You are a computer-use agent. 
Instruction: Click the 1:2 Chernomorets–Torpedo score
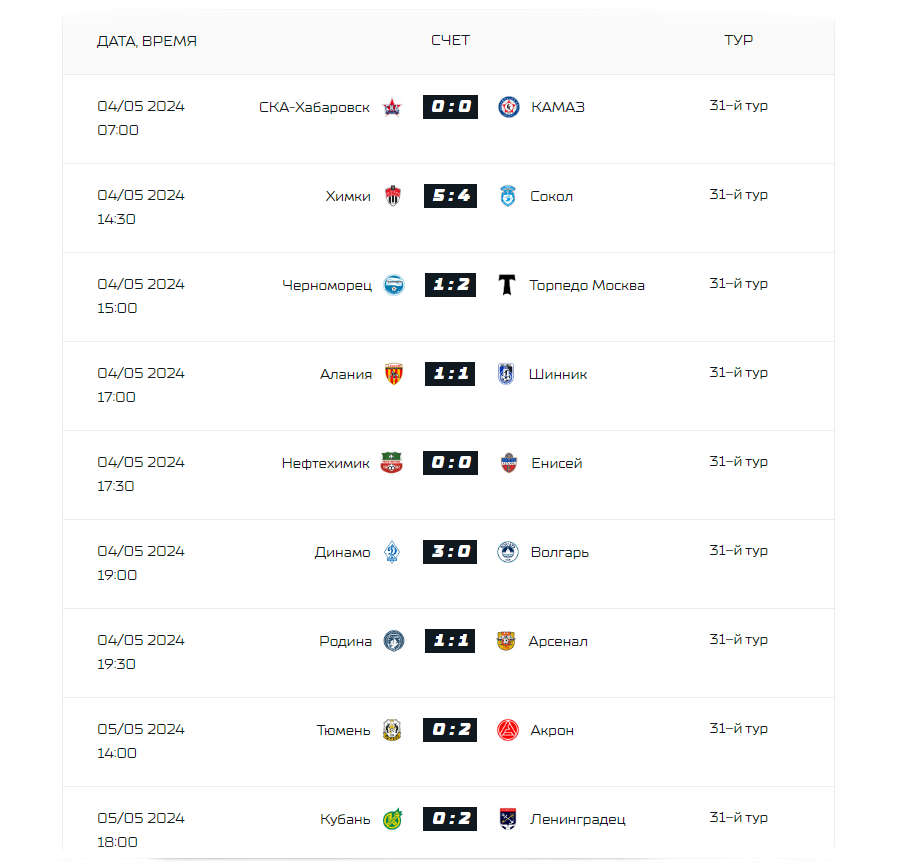451,285
